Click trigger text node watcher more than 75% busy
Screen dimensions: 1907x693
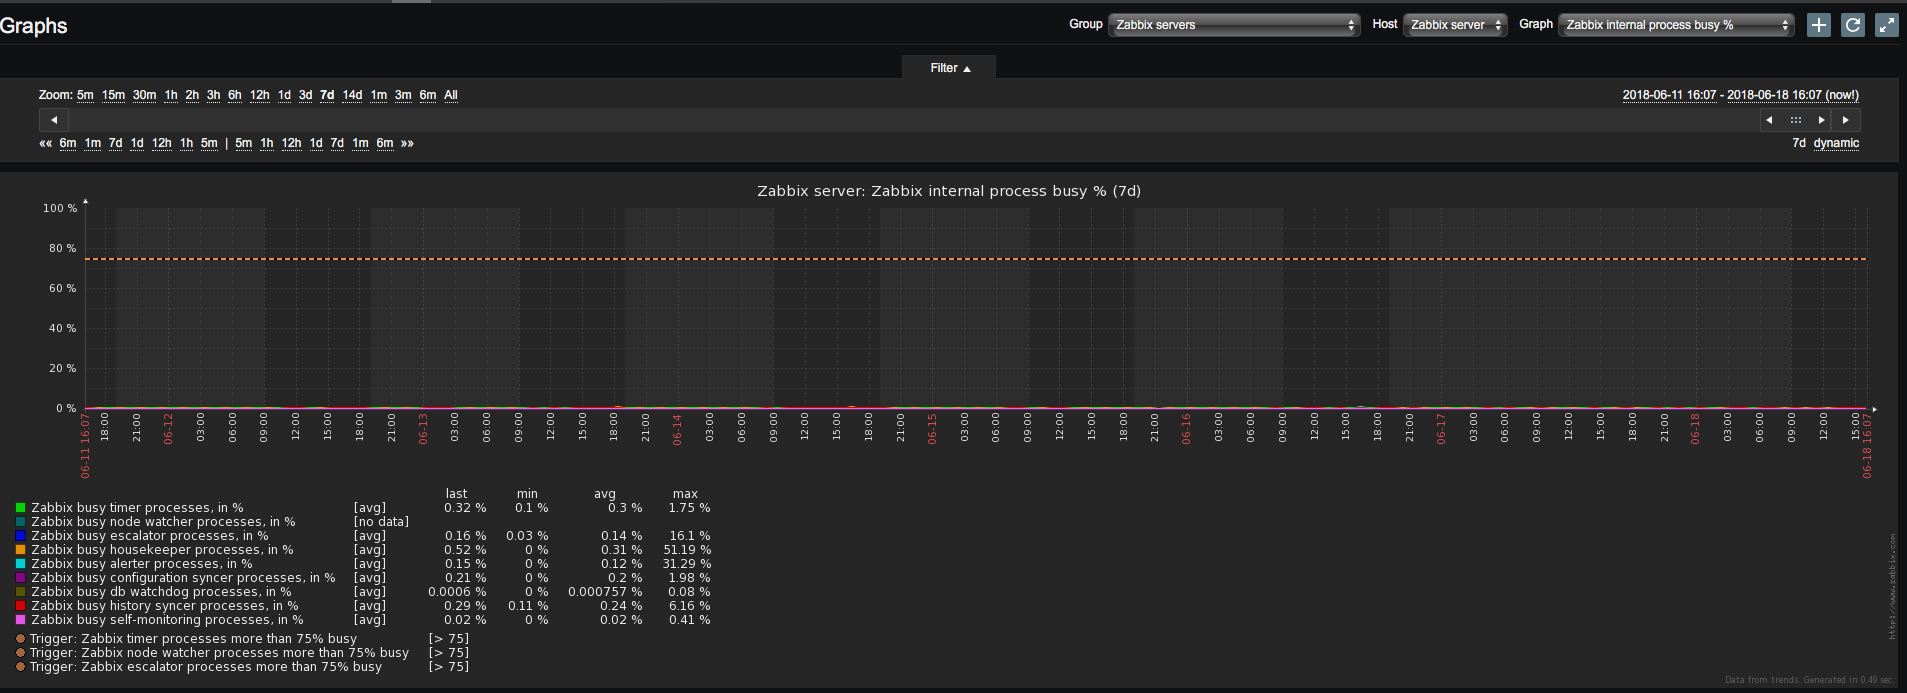coord(219,652)
